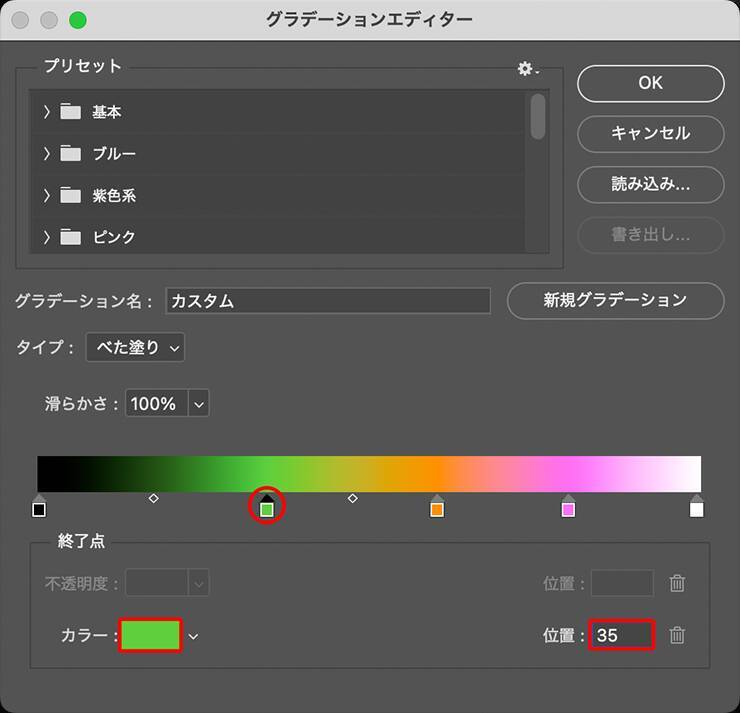Select the pink color stop
The height and width of the screenshot is (713, 740).
pyautogui.click(x=568, y=509)
